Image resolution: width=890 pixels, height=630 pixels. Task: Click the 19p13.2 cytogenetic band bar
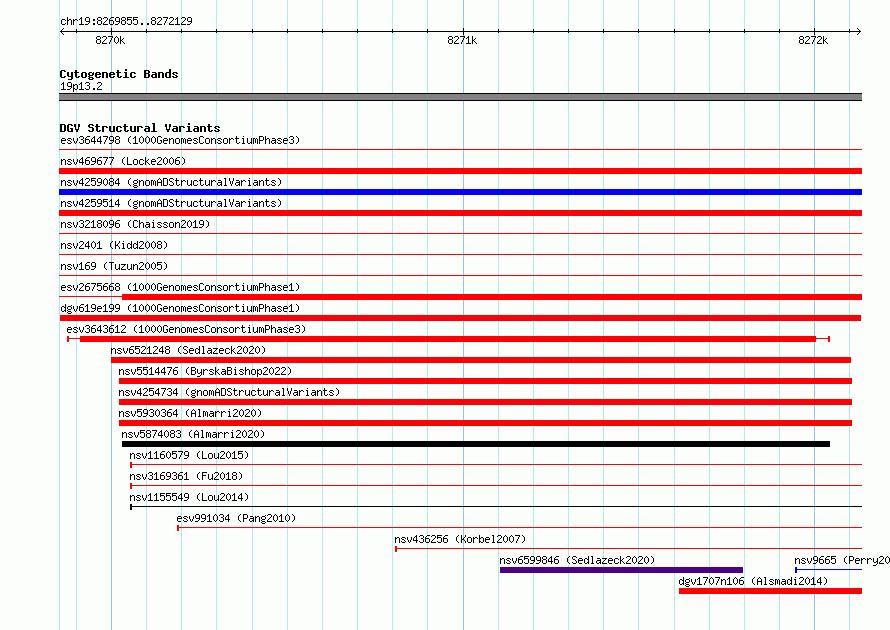[460, 97]
